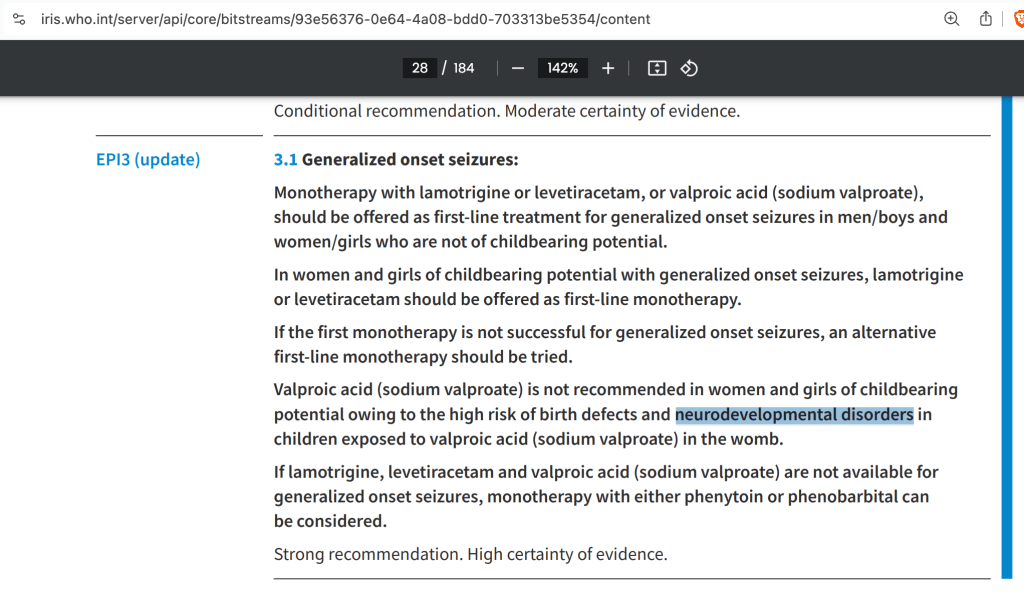Screen dimensions: 1024x600
Task: Toggle the fit to page button
Action: pos(657,68)
